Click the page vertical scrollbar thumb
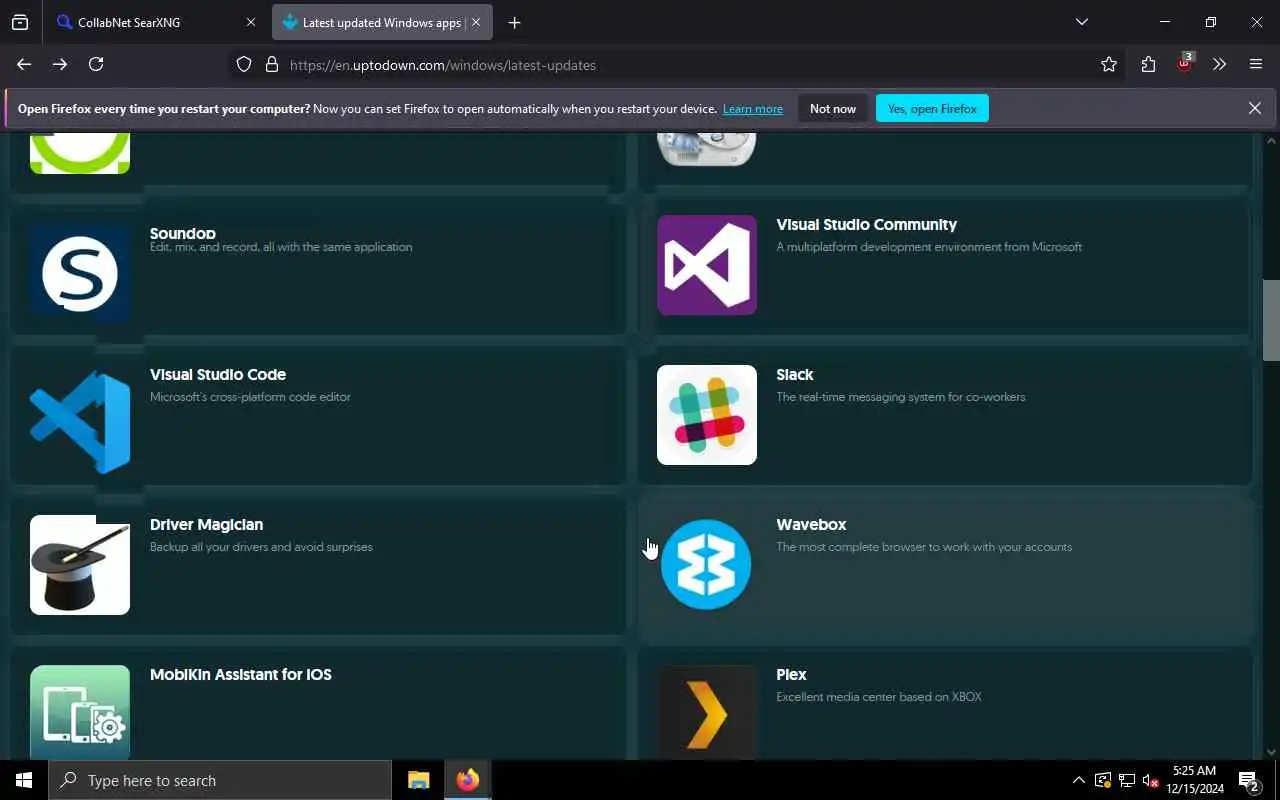The height and width of the screenshot is (800, 1280). (1271, 320)
